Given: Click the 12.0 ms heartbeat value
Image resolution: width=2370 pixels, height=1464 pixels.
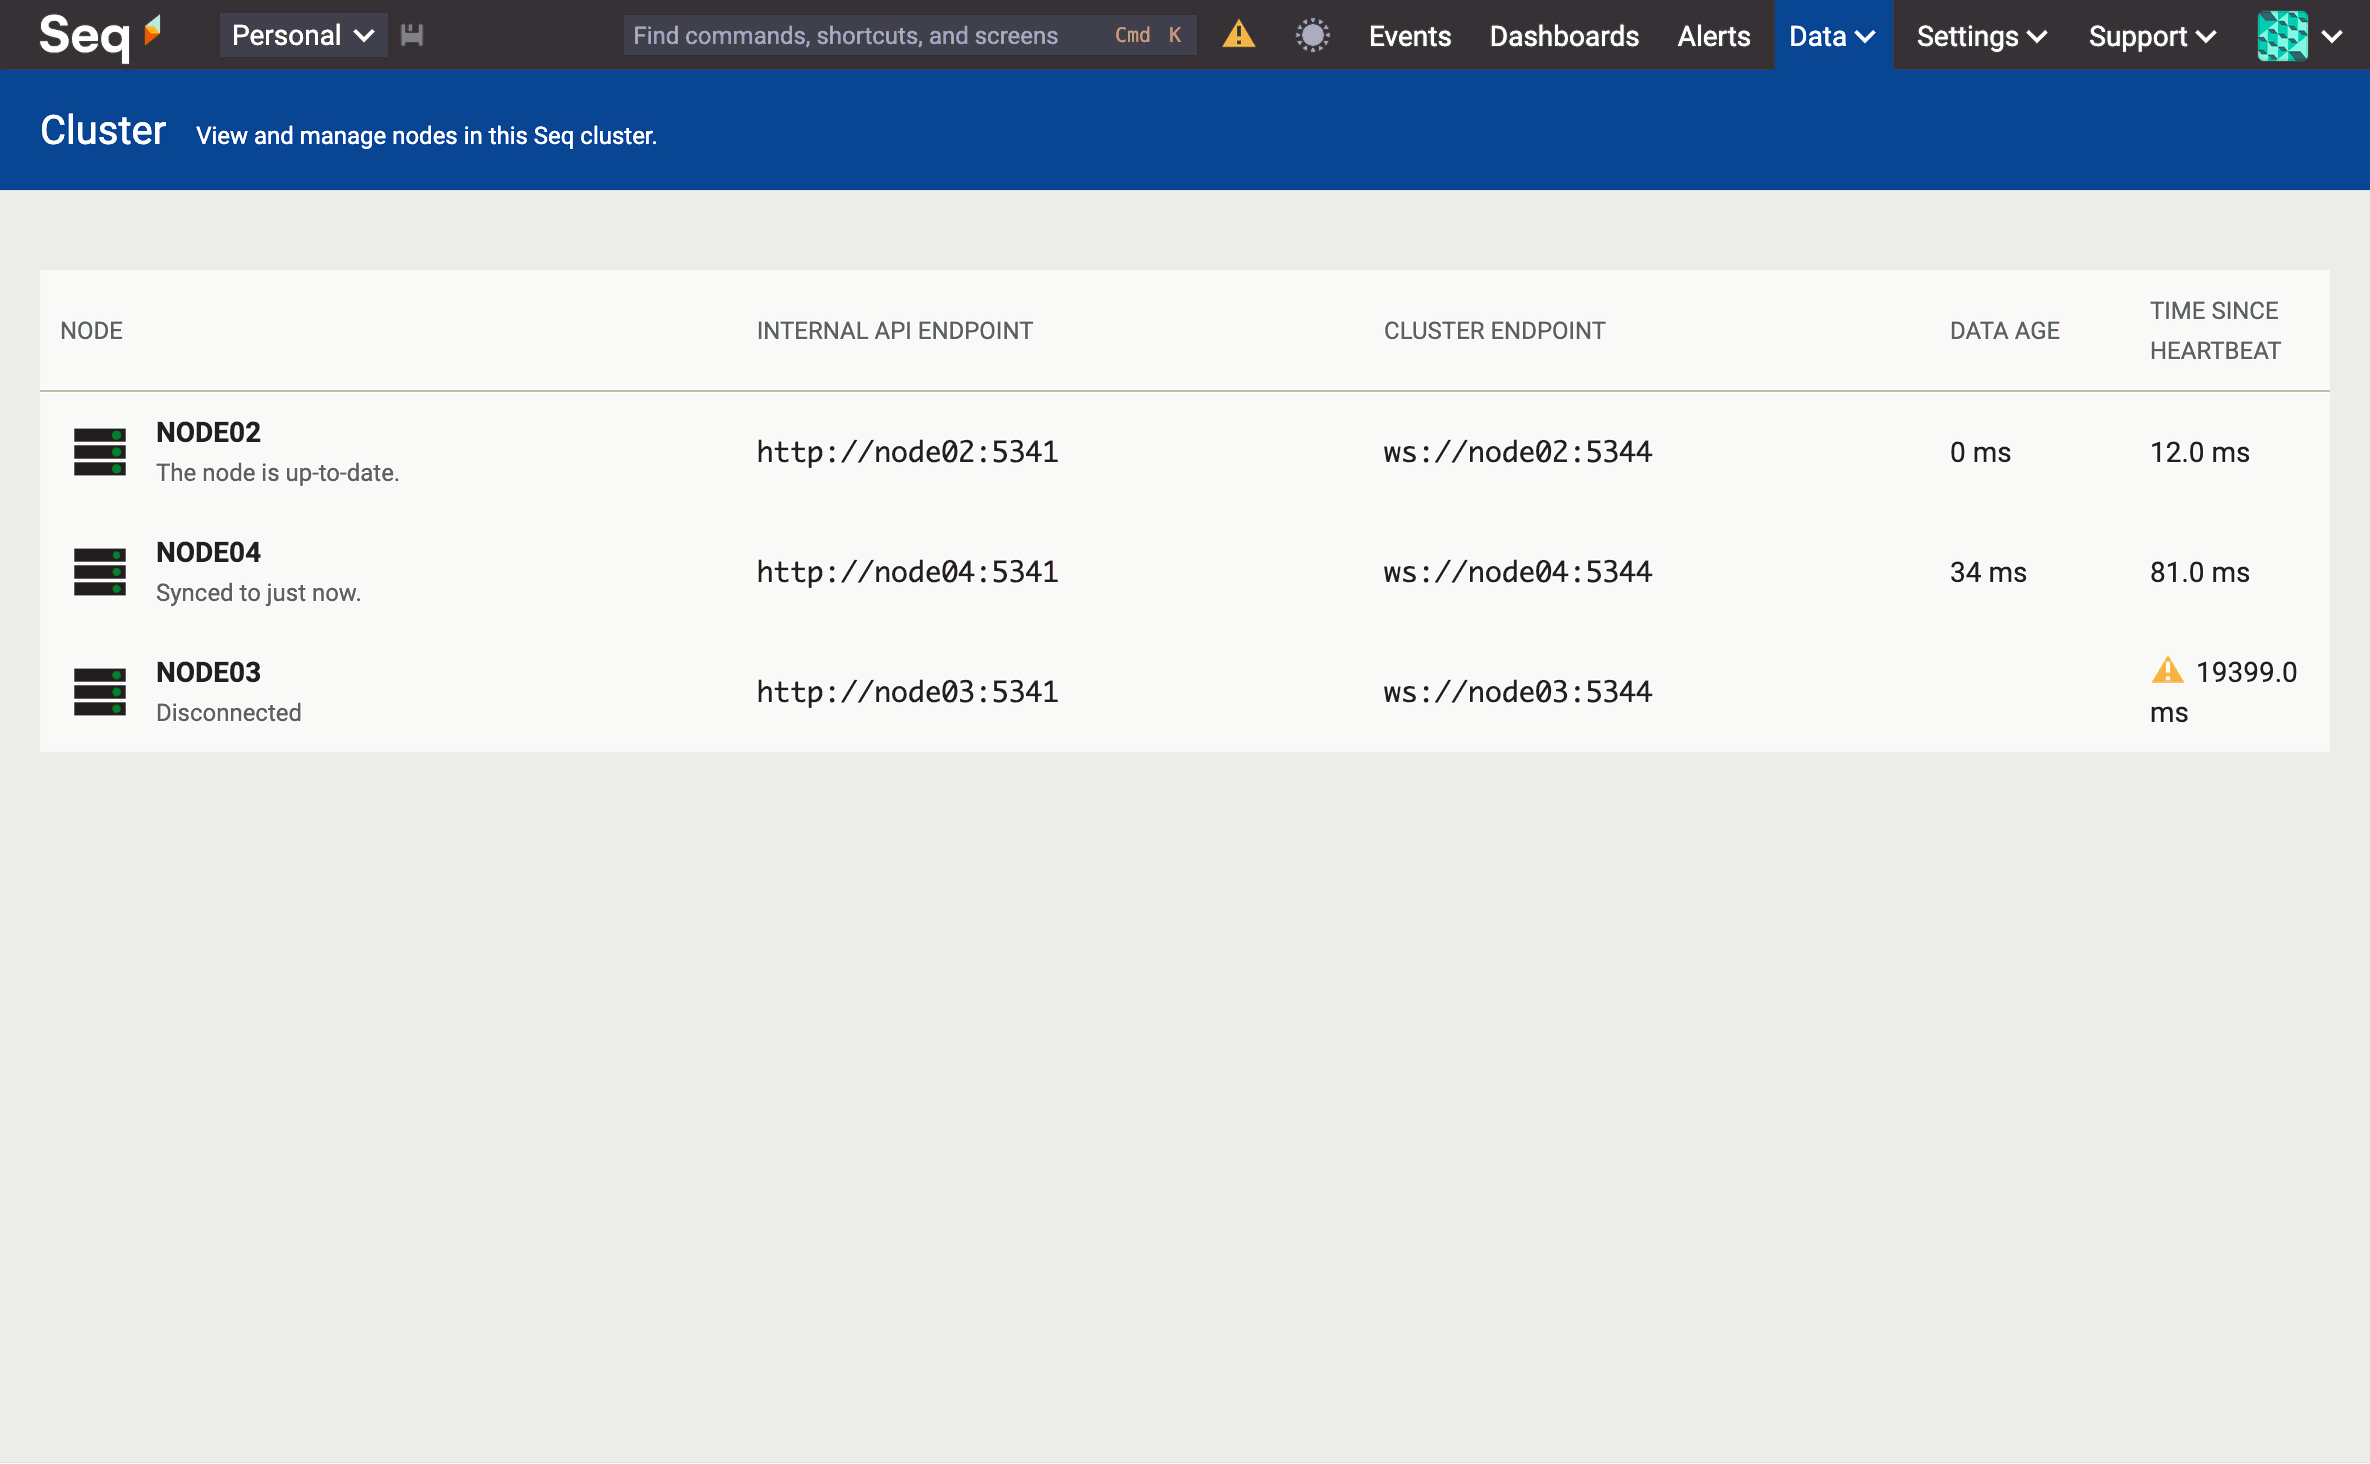Looking at the screenshot, I should (x=2199, y=452).
